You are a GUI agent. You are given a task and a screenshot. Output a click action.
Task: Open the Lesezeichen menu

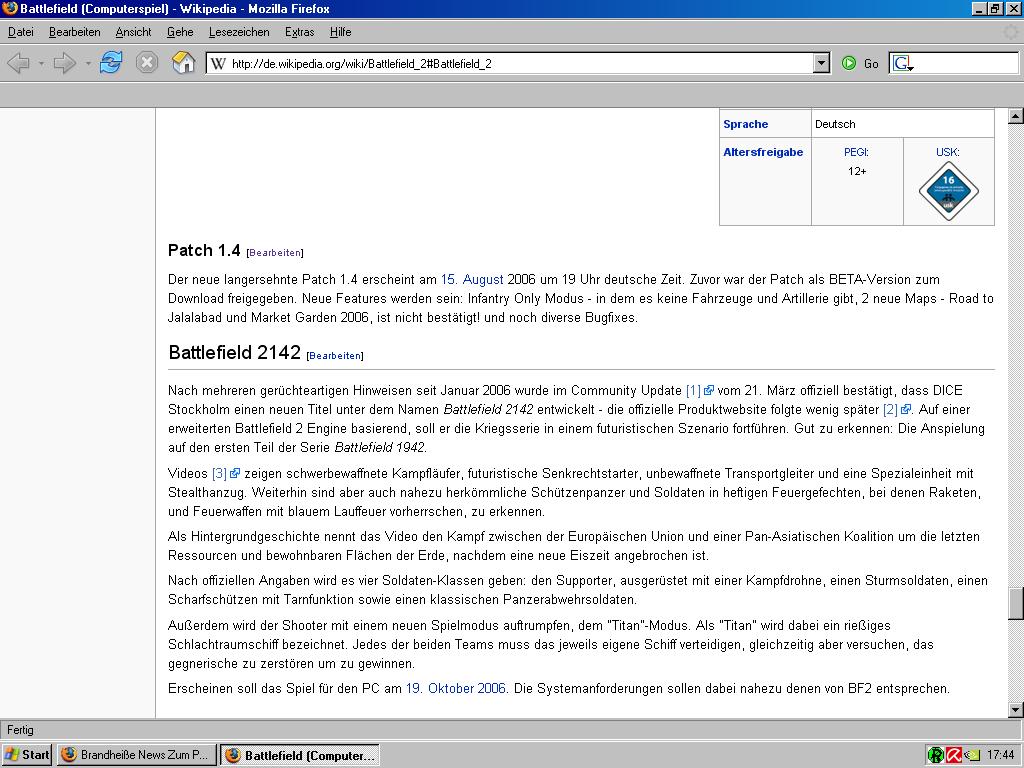click(239, 32)
